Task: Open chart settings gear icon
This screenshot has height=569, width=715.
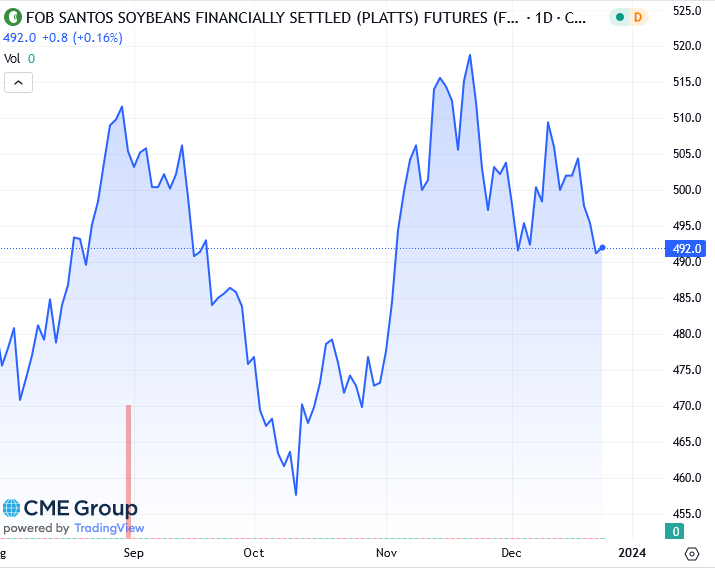Action: pyautogui.click(x=691, y=553)
